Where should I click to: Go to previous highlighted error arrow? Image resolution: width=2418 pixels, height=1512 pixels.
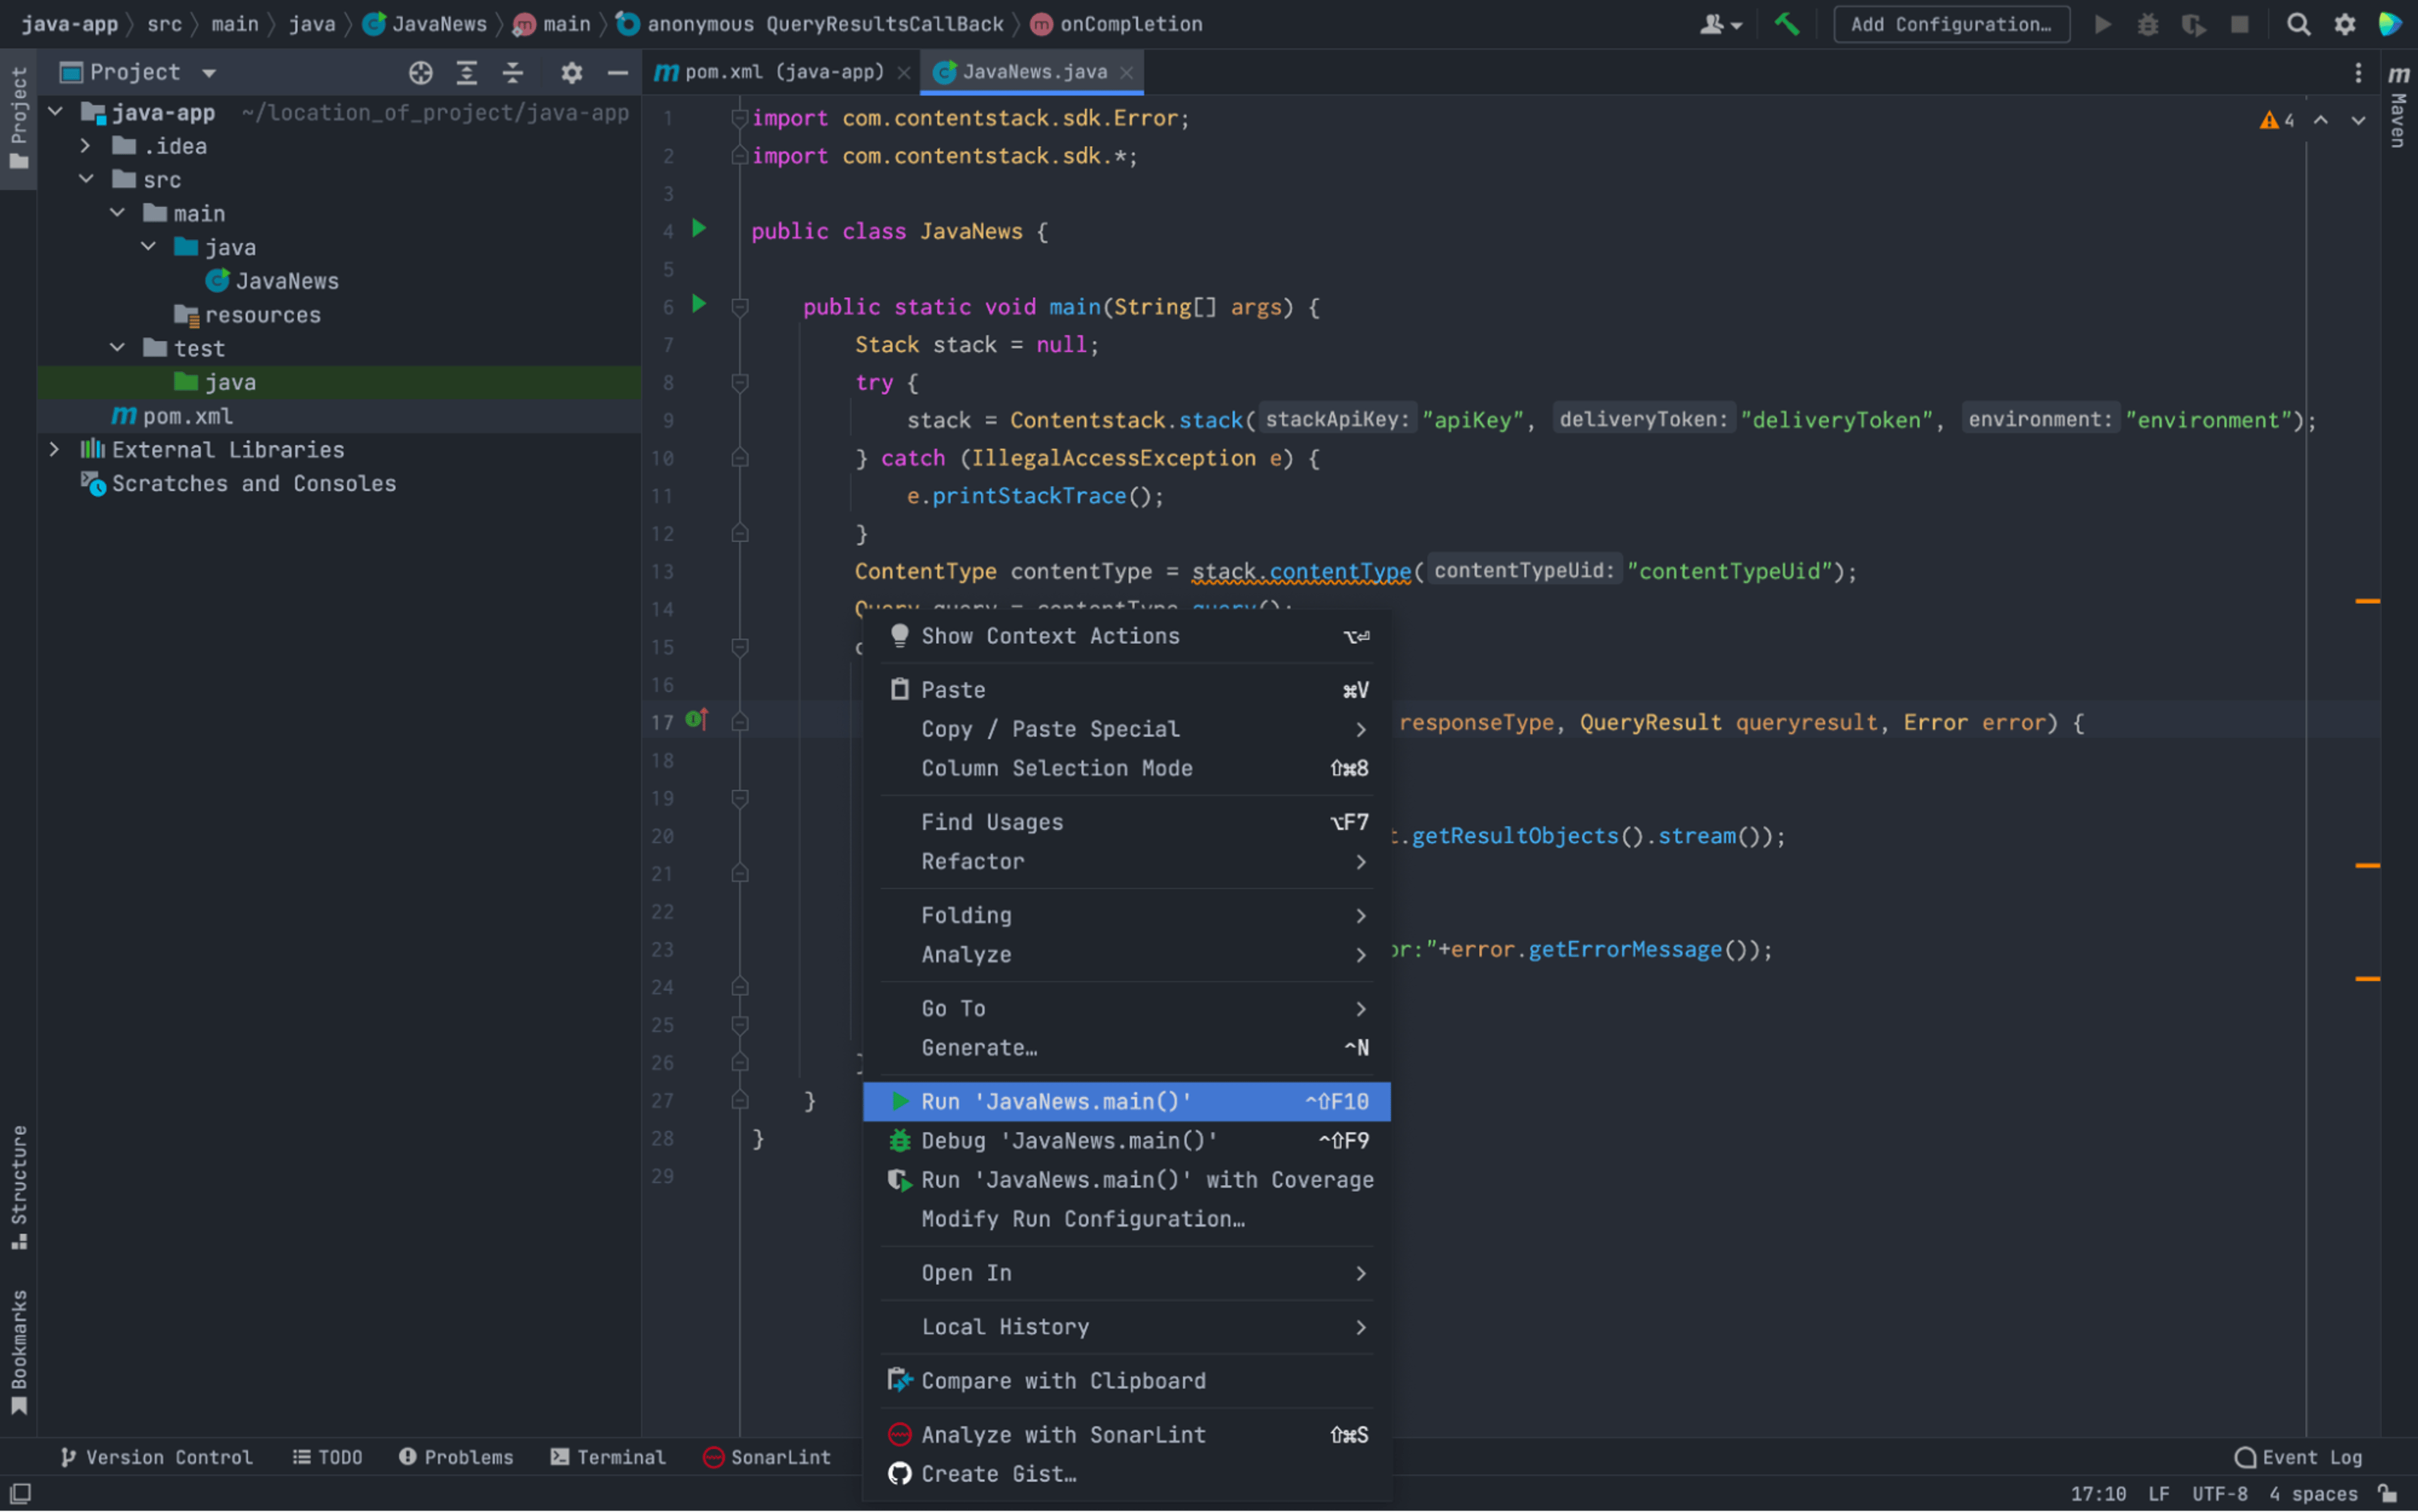pyautogui.click(x=2321, y=120)
